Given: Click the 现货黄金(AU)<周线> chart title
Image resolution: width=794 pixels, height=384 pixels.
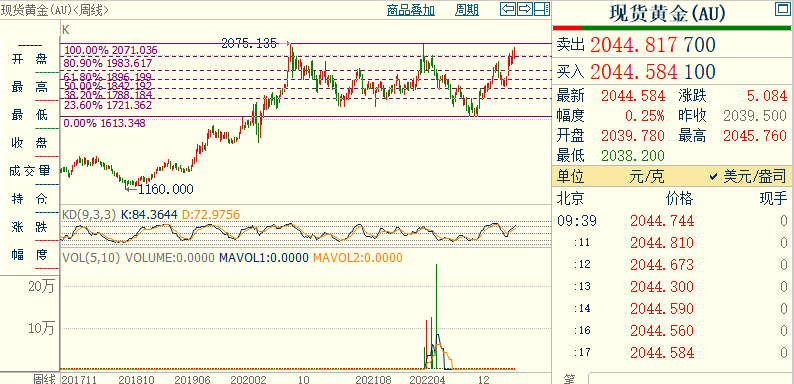Looking at the screenshot, I should [54, 9].
